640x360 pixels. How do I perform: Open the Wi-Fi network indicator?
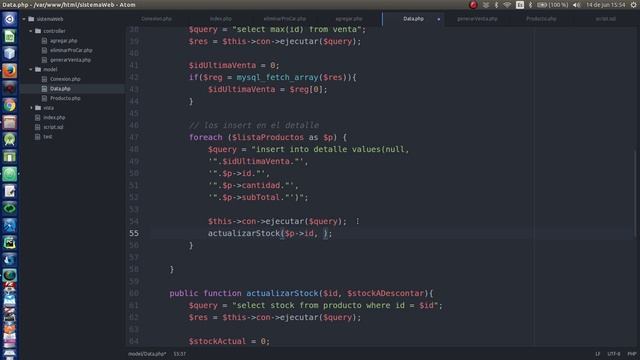pos(507,5)
